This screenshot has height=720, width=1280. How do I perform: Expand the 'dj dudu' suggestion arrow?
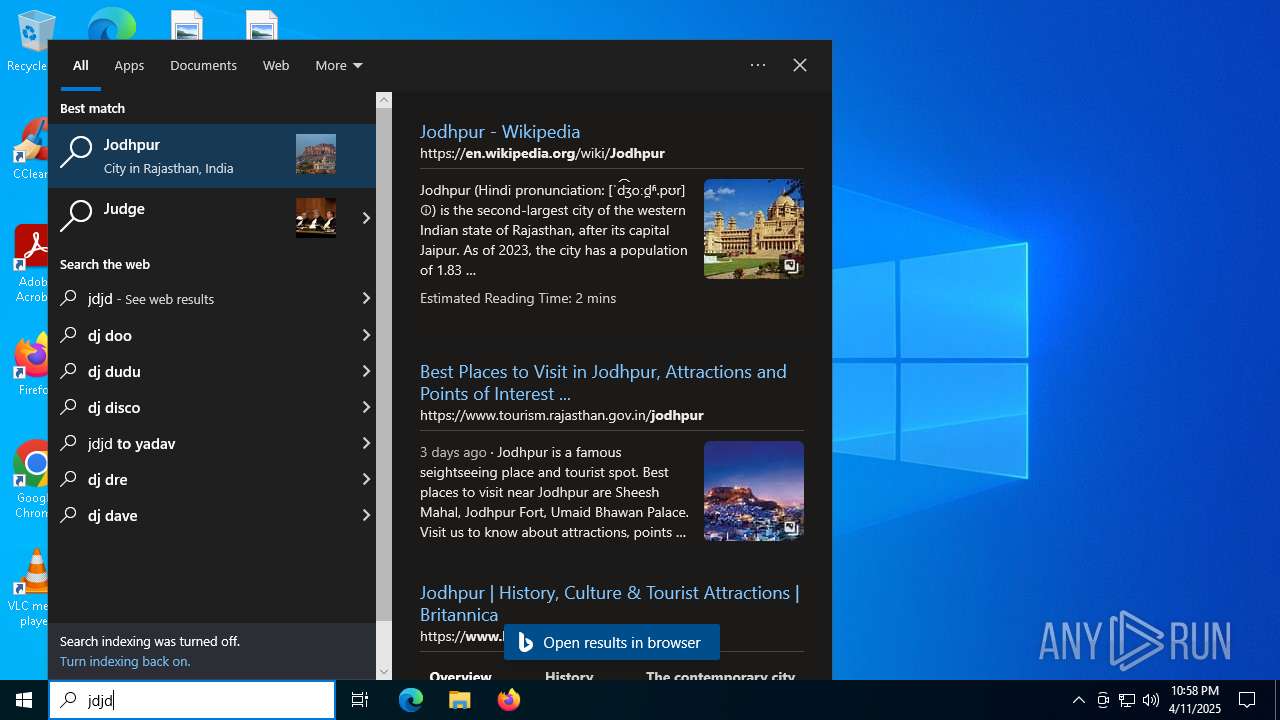click(366, 371)
